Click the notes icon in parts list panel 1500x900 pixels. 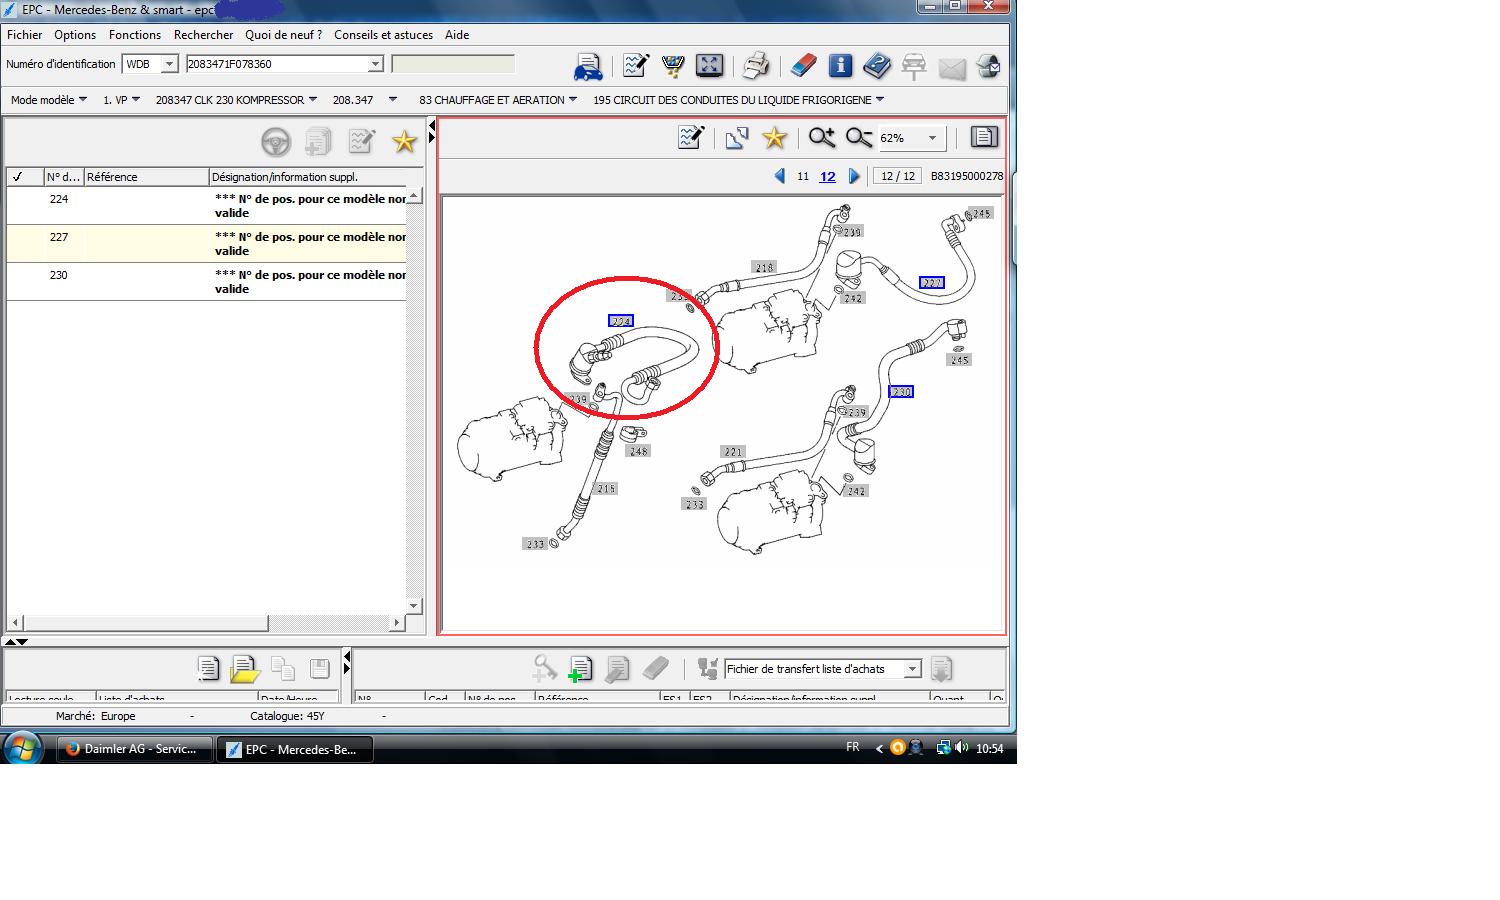pyautogui.click(x=361, y=142)
